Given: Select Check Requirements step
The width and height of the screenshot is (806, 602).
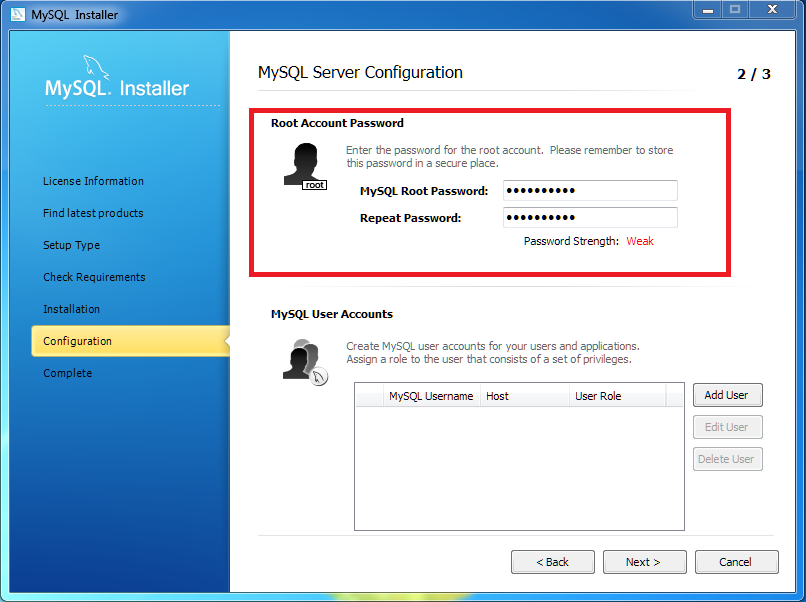Looking at the screenshot, I should [x=94, y=277].
